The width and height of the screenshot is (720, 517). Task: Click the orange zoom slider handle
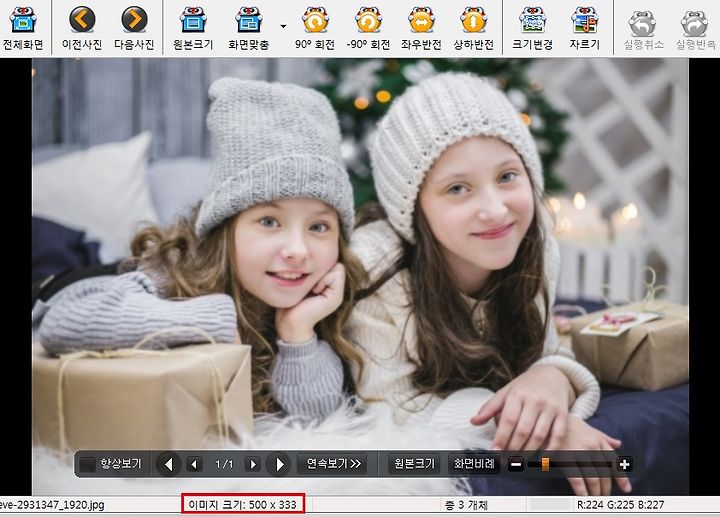pos(545,464)
